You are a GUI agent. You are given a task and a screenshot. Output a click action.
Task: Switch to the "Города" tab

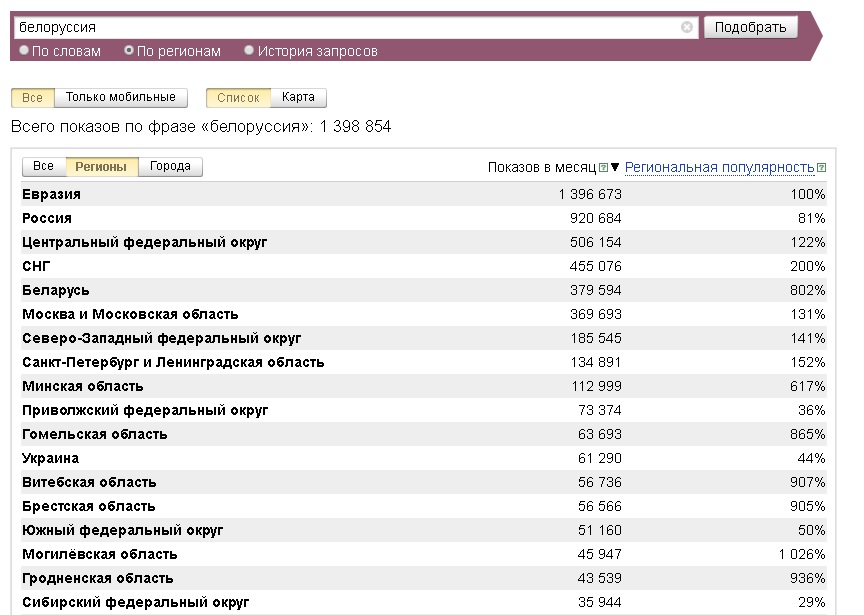170,167
